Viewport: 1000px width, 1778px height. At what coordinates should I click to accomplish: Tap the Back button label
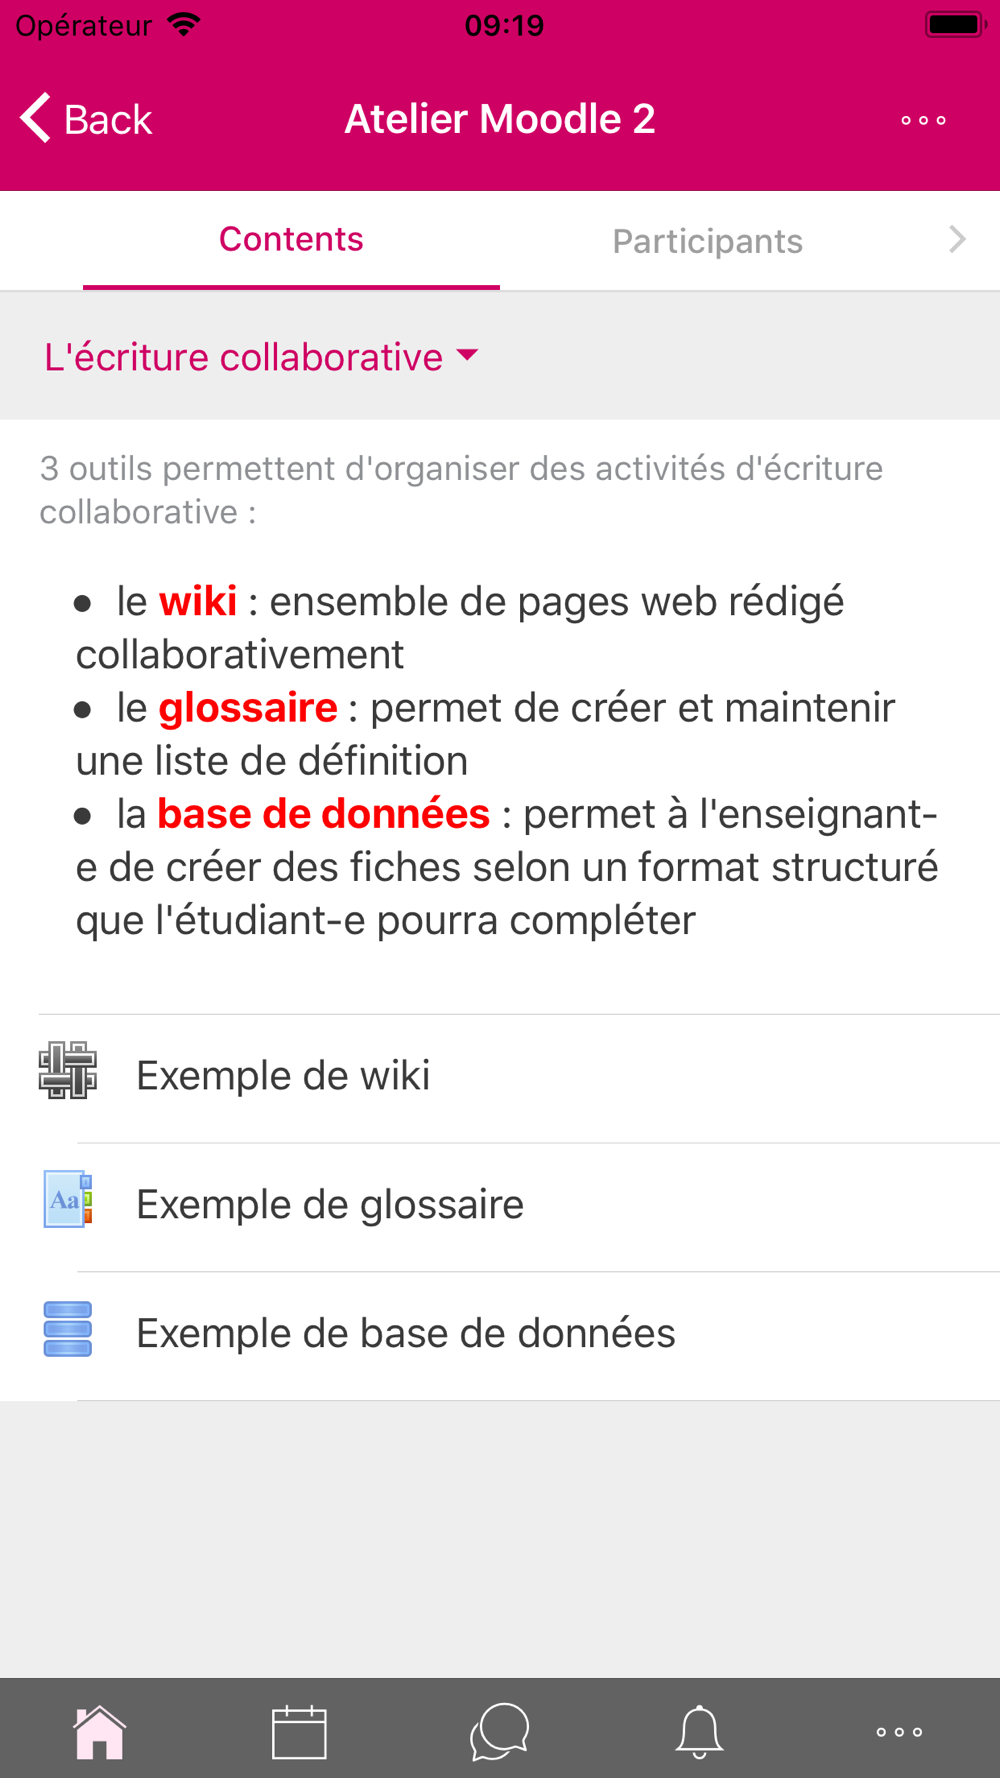108,120
